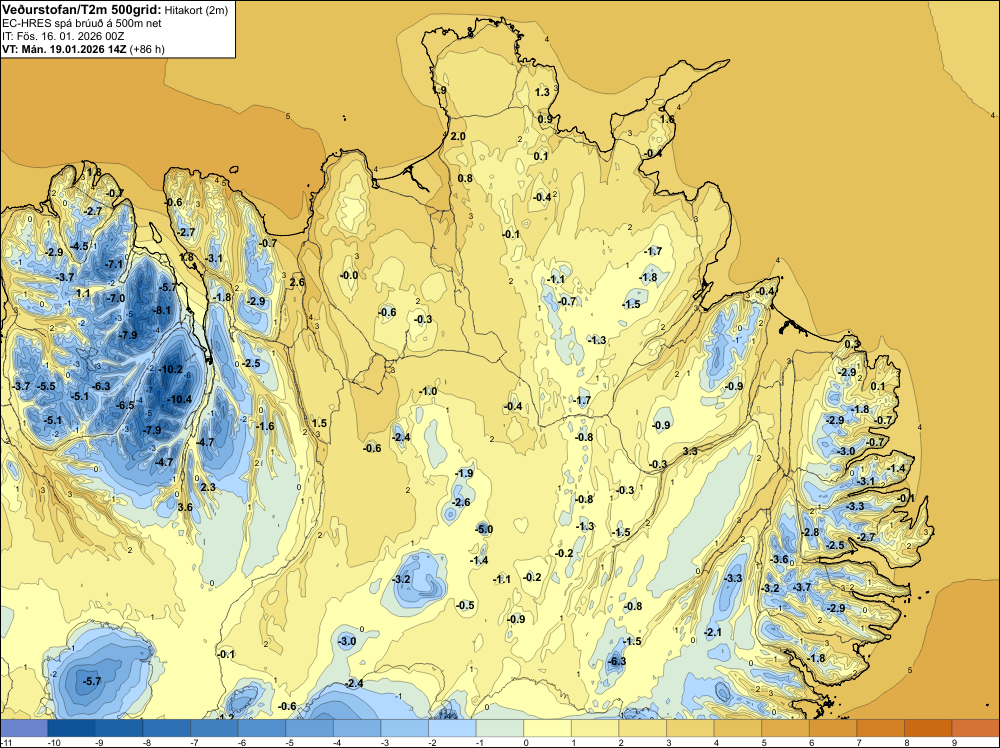Select legend swatch between -8 and -7
Screen dimensions: 1000x748
(x=166, y=728)
